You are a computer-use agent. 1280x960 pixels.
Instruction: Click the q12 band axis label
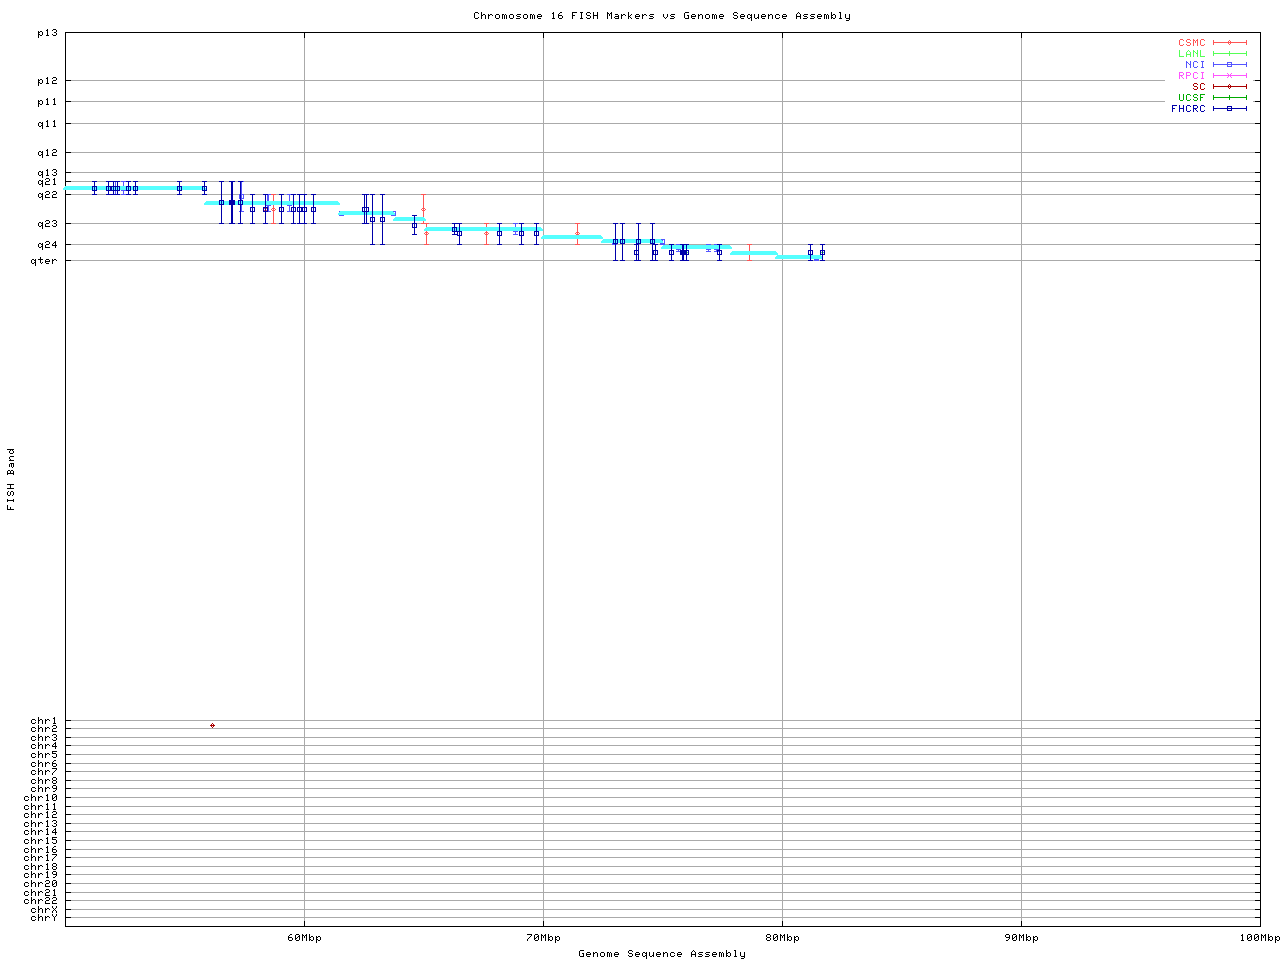[x=47, y=153]
